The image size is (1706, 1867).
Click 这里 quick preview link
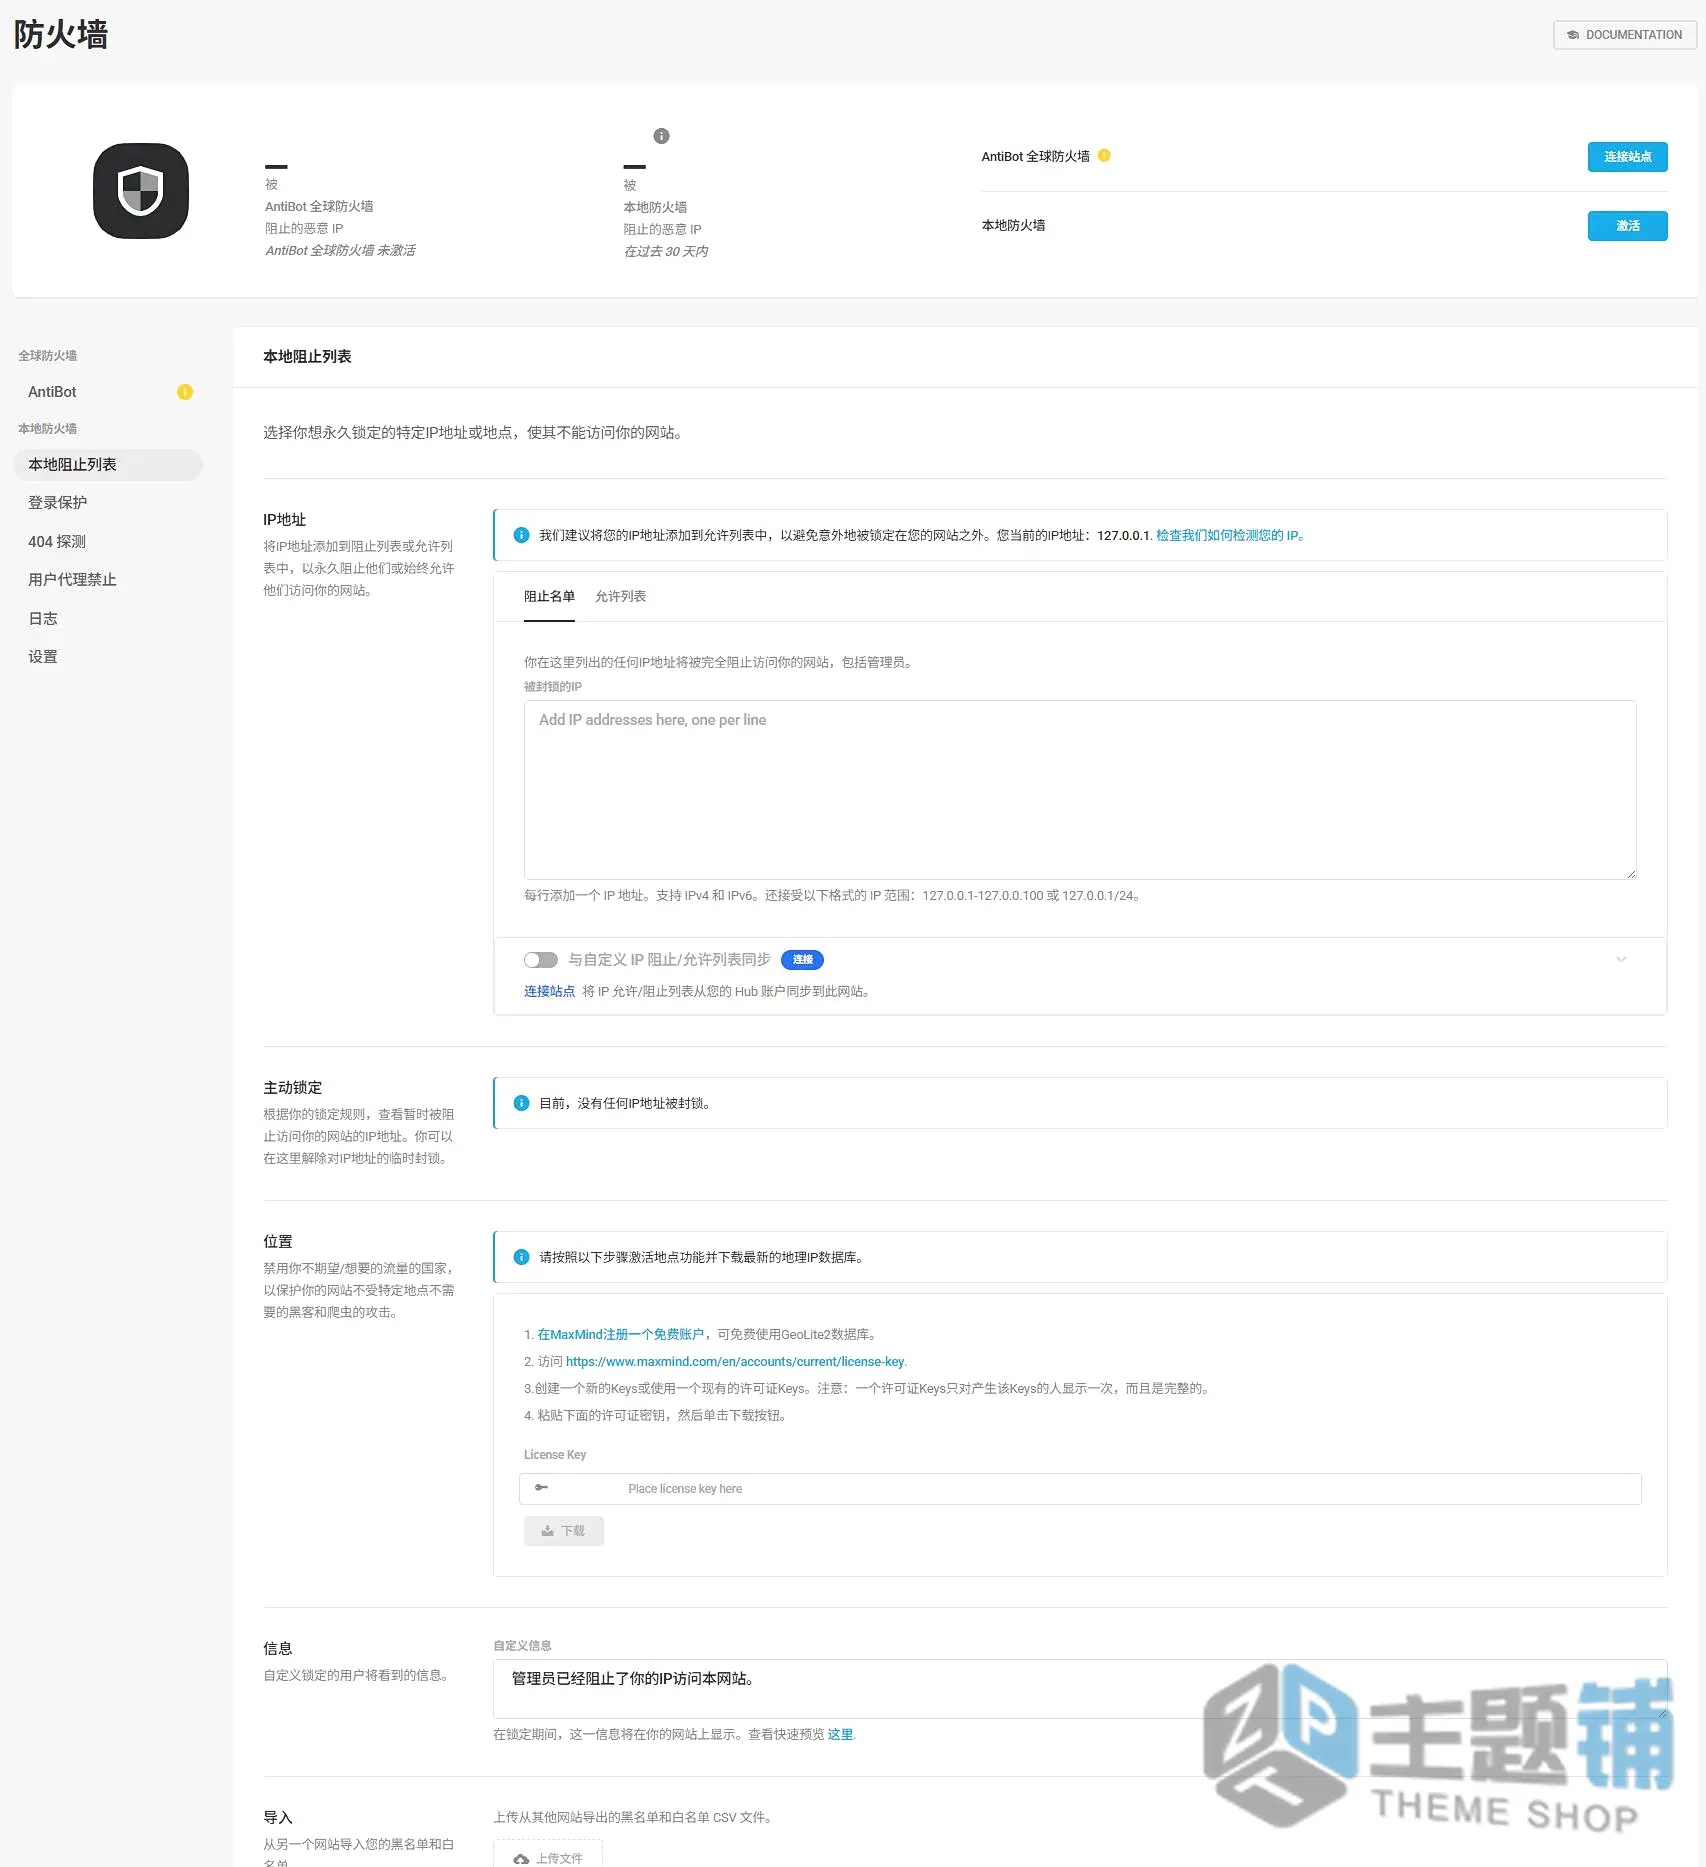(840, 1735)
